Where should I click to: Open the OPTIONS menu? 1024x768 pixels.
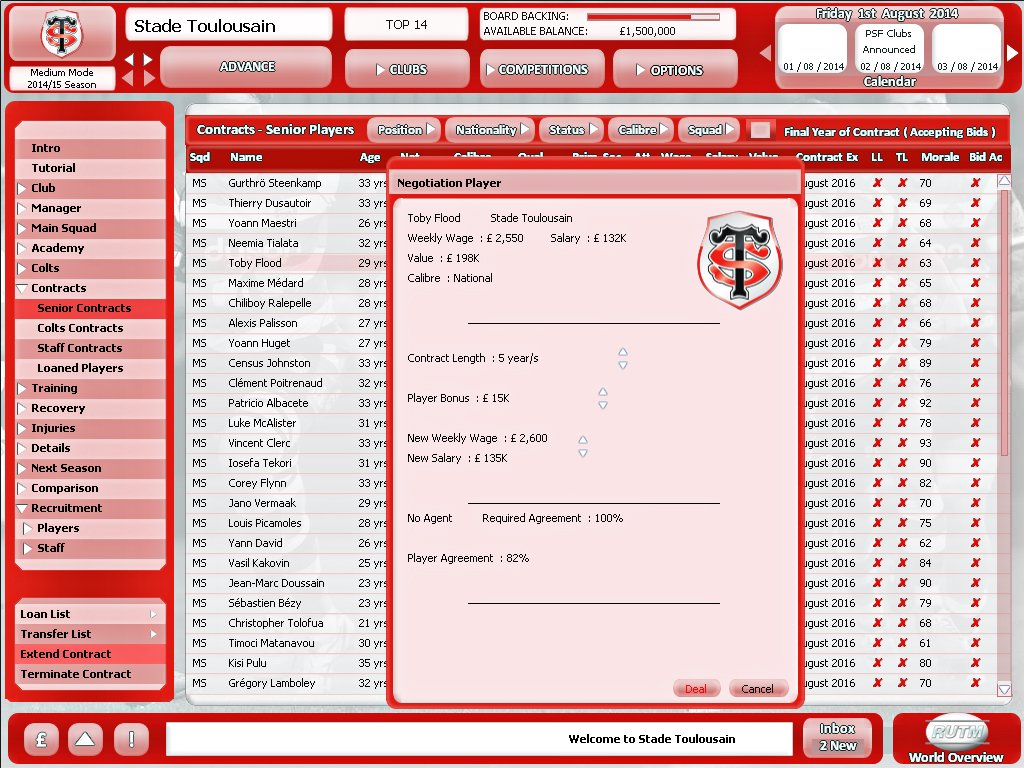click(x=675, y=69)
